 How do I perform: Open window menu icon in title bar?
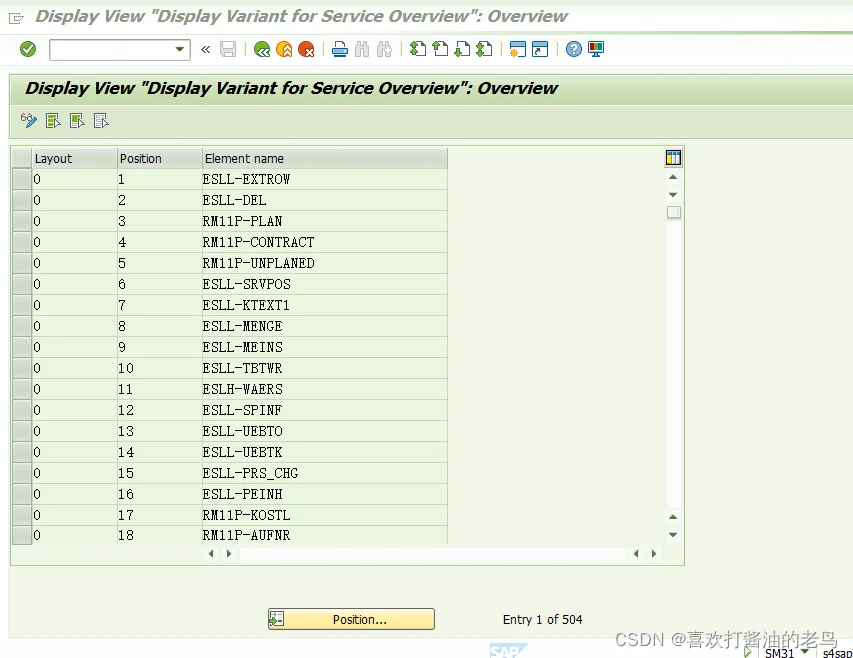click(x=16, y=18)
